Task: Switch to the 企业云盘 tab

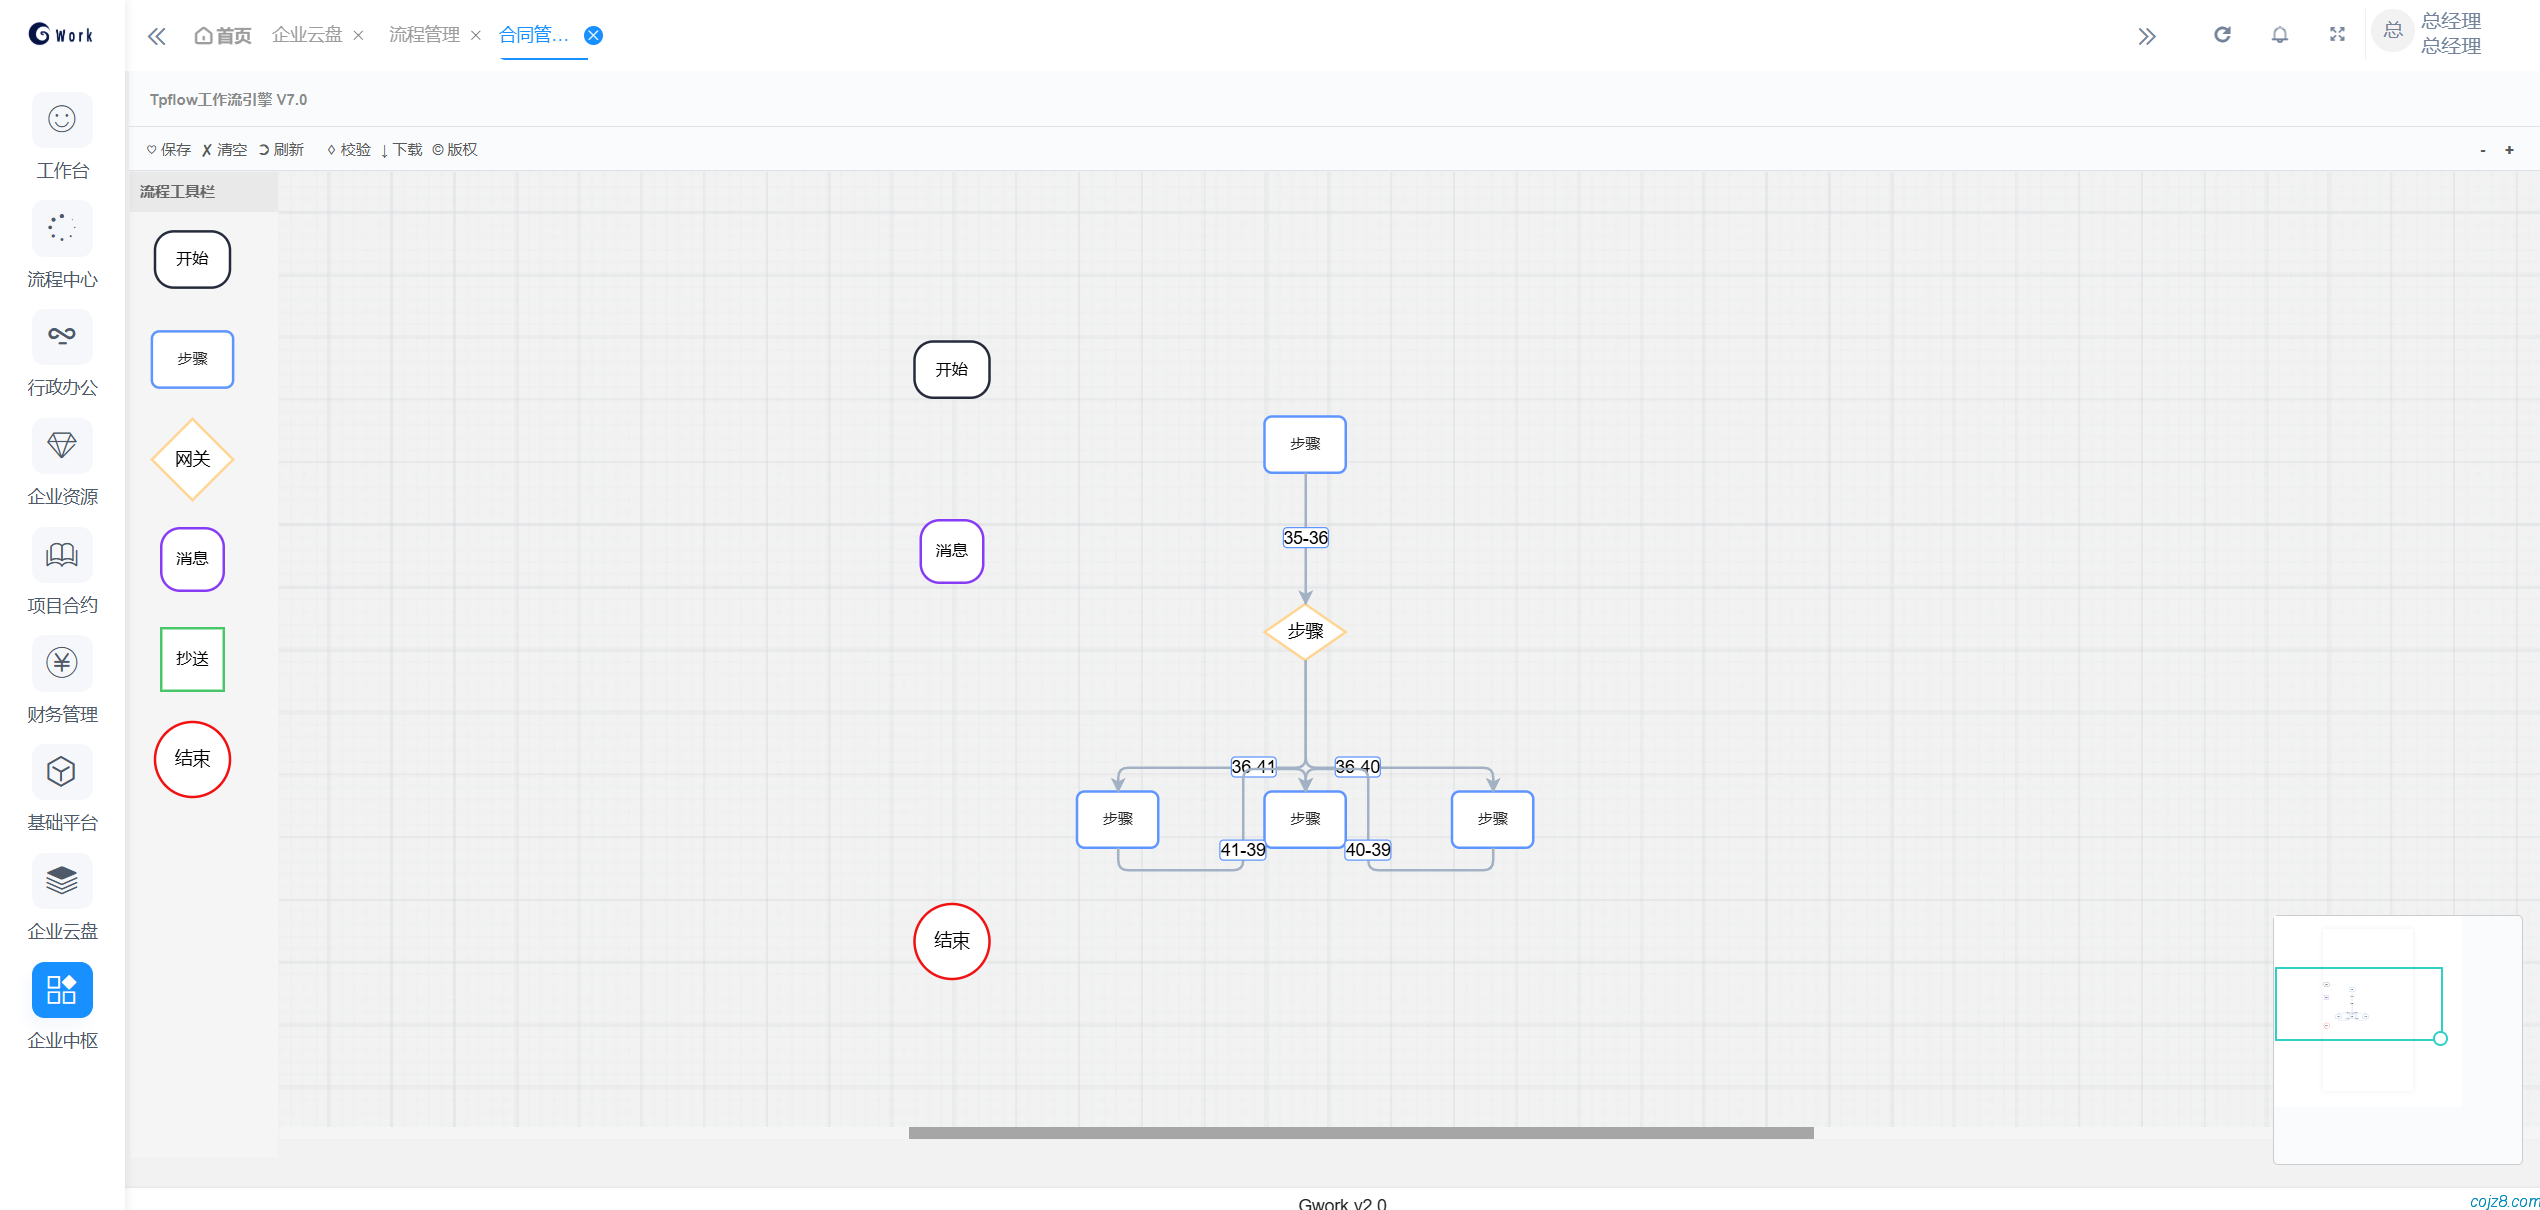Action: point(307,35)
